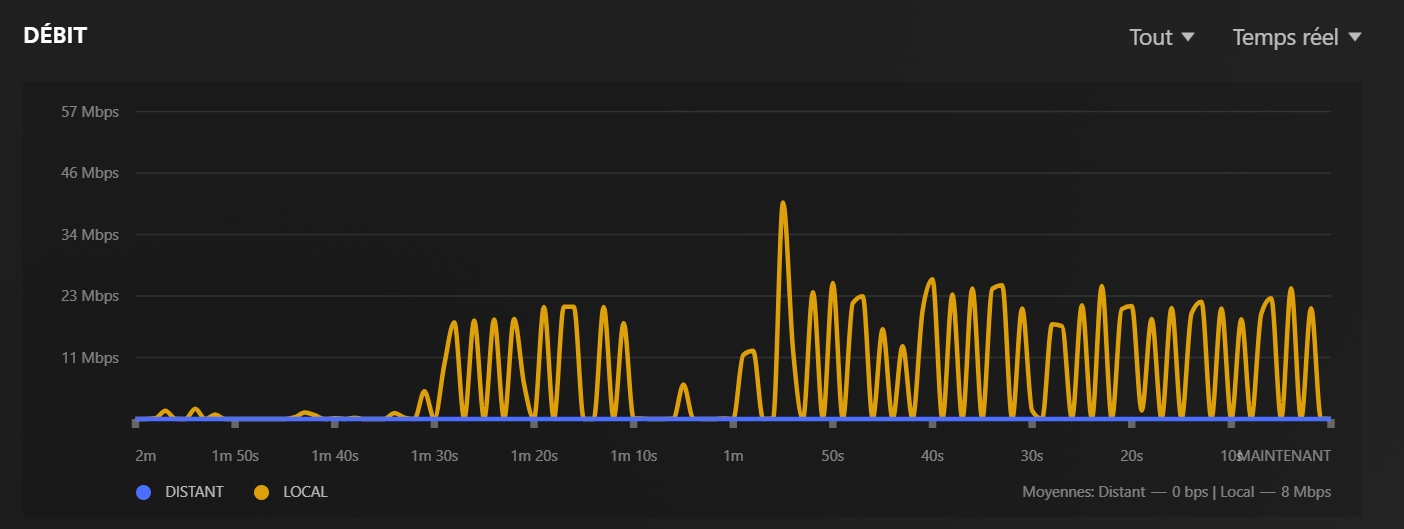
Task: Click the 57 Mbps y-axis label
Action: 90,112
